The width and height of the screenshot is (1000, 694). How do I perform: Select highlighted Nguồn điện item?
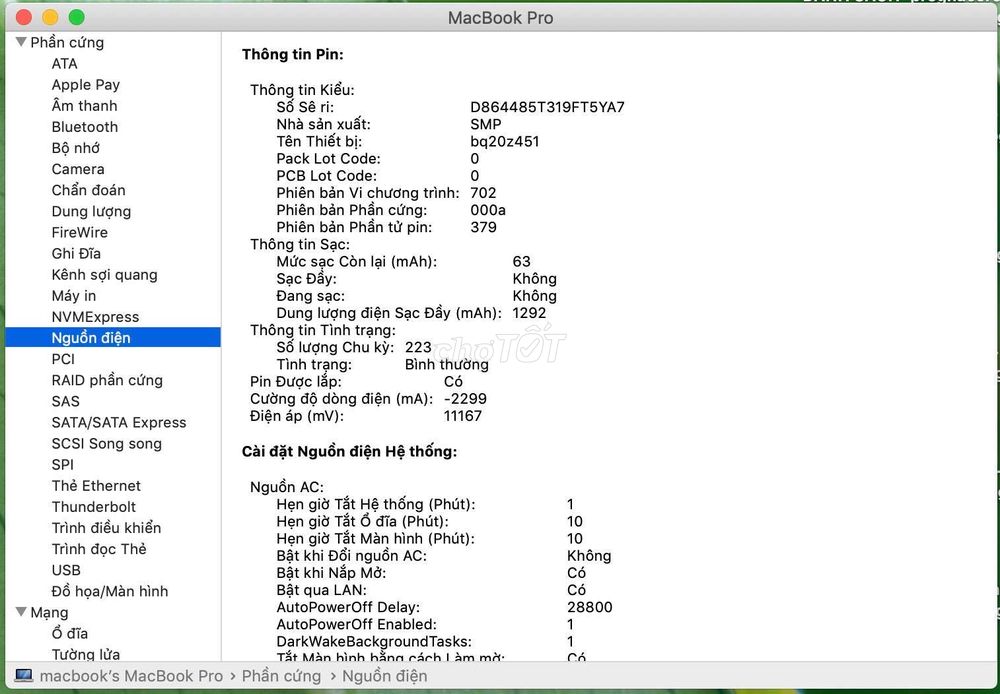coord(113,337)
